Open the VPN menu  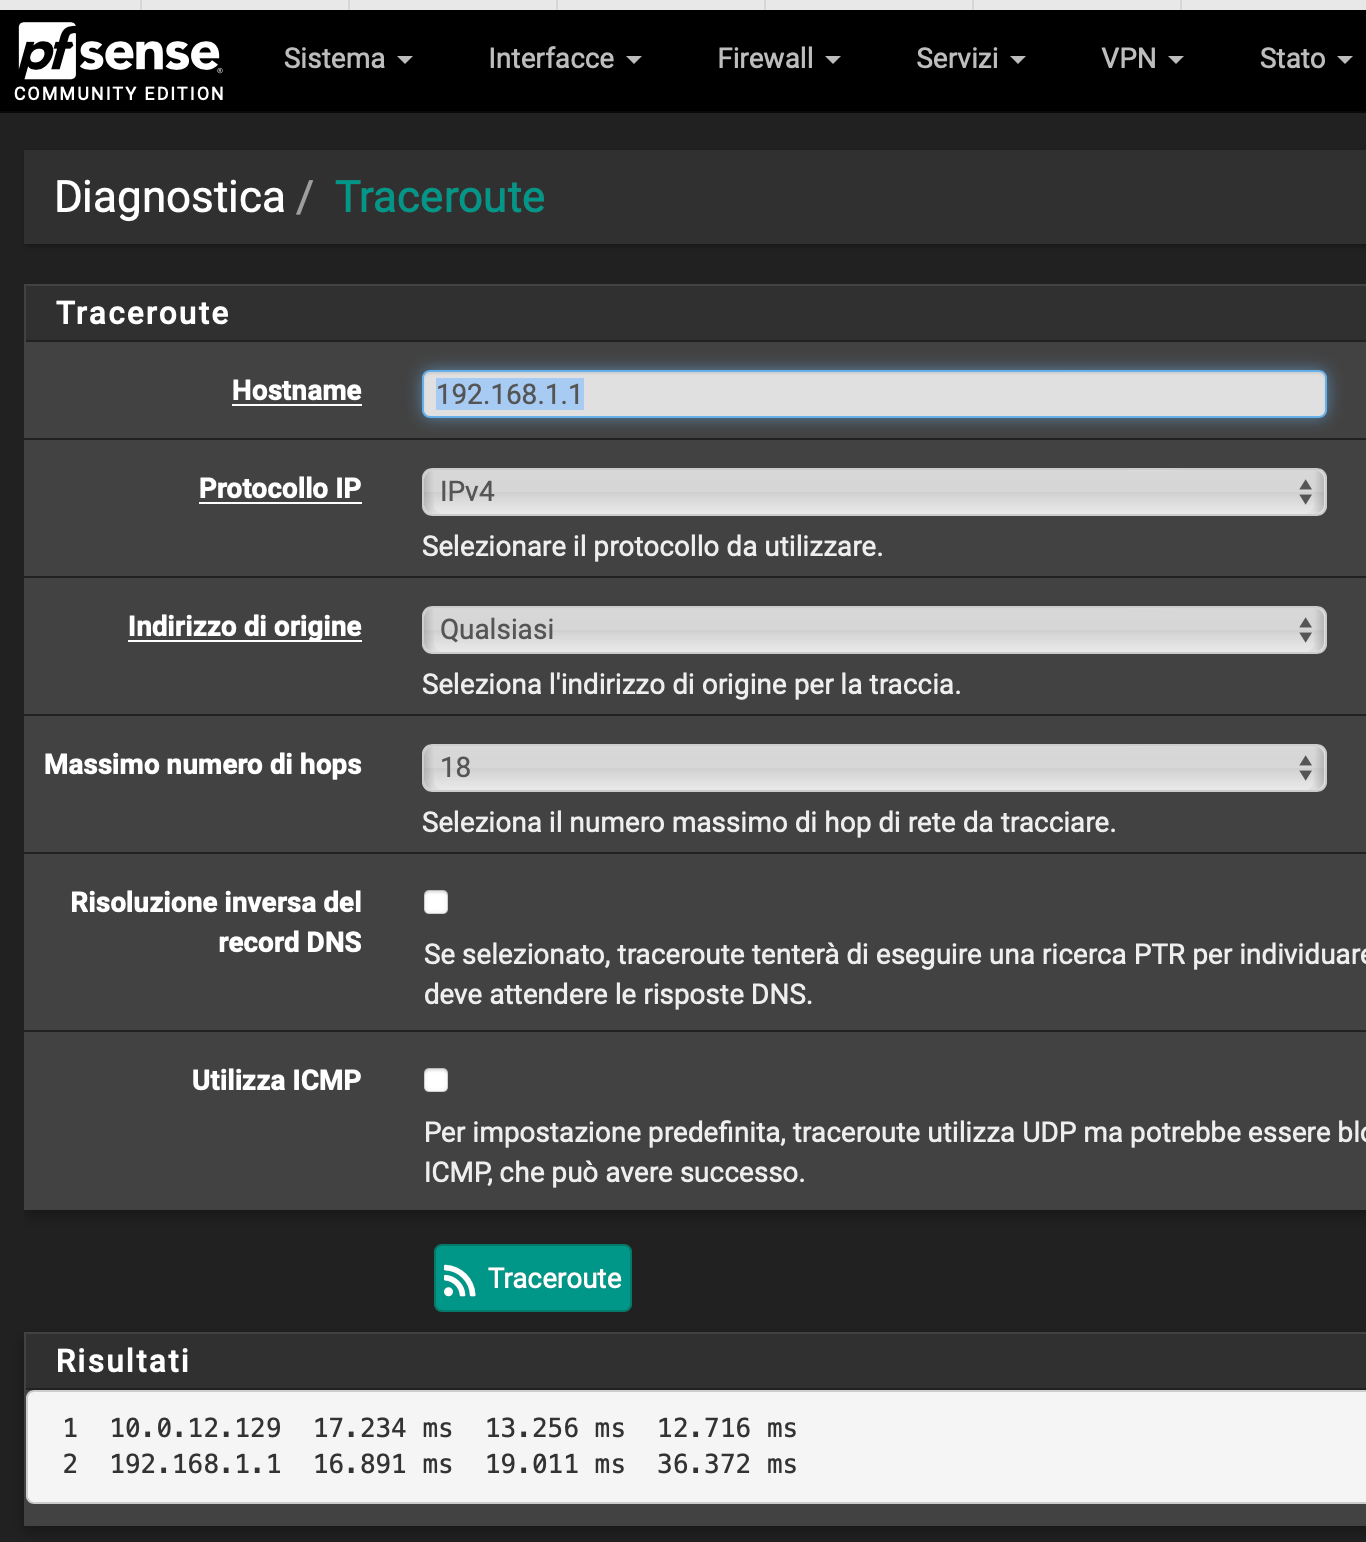(1142, 59)
